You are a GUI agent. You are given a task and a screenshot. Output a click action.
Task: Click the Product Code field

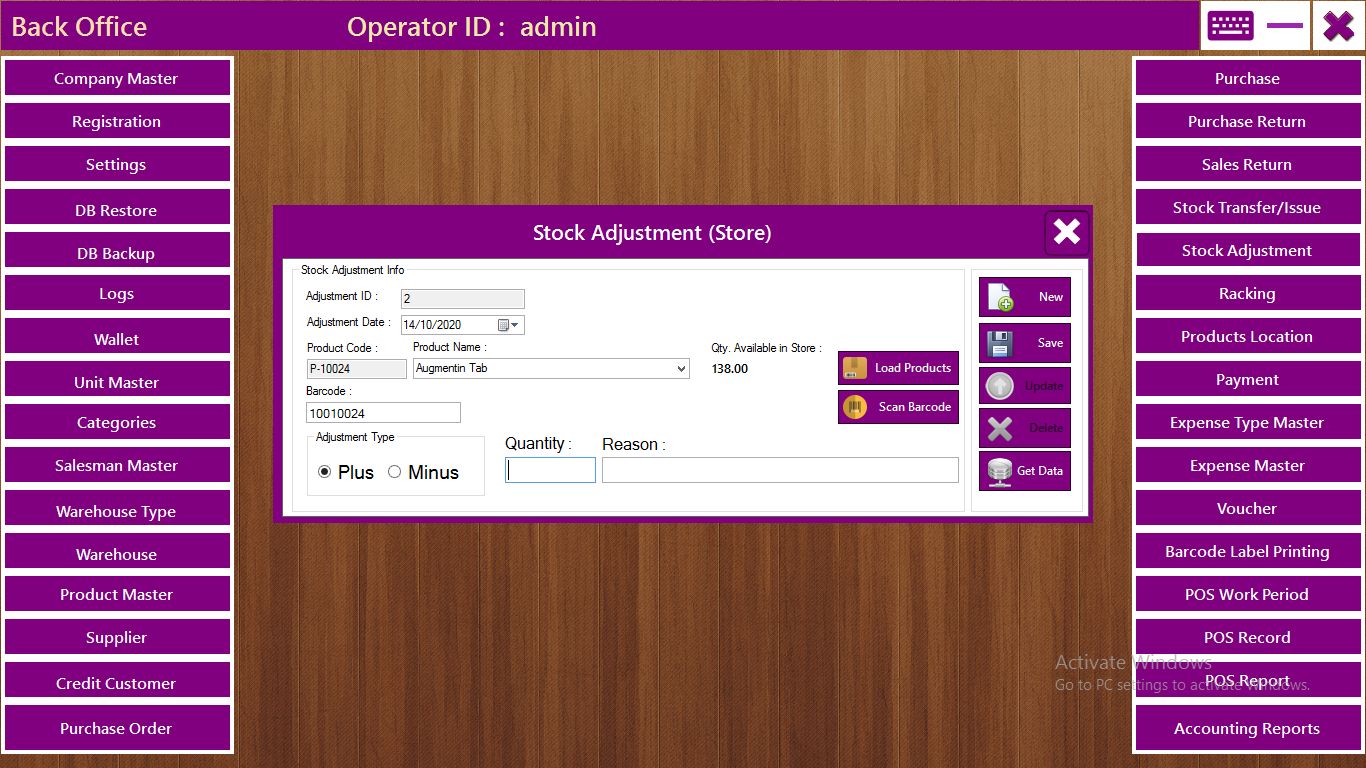point(356,369)
